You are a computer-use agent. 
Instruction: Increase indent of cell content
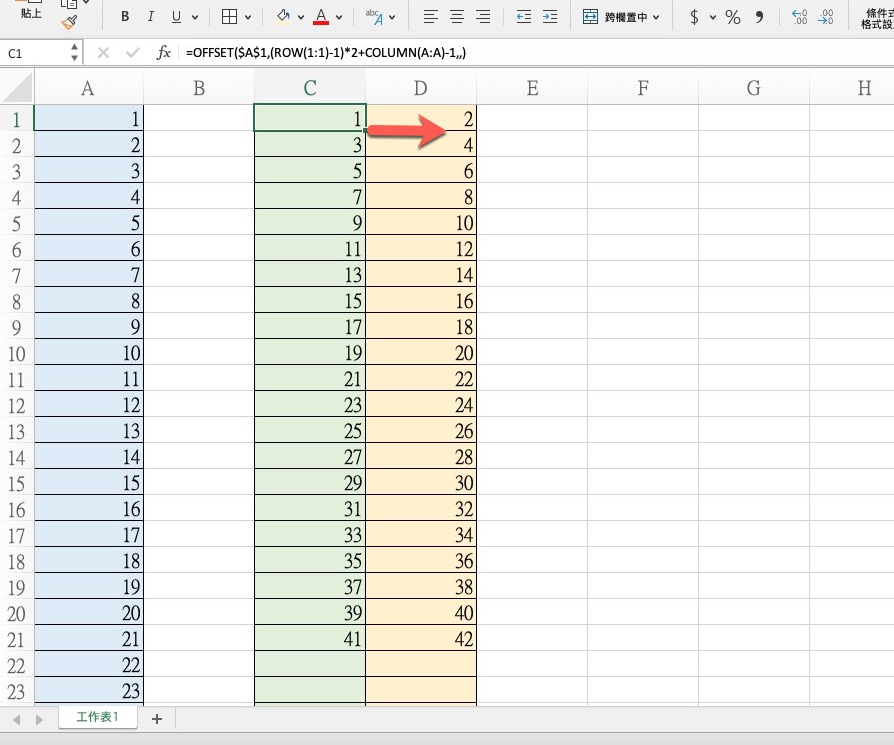click(x=549, y=17)
